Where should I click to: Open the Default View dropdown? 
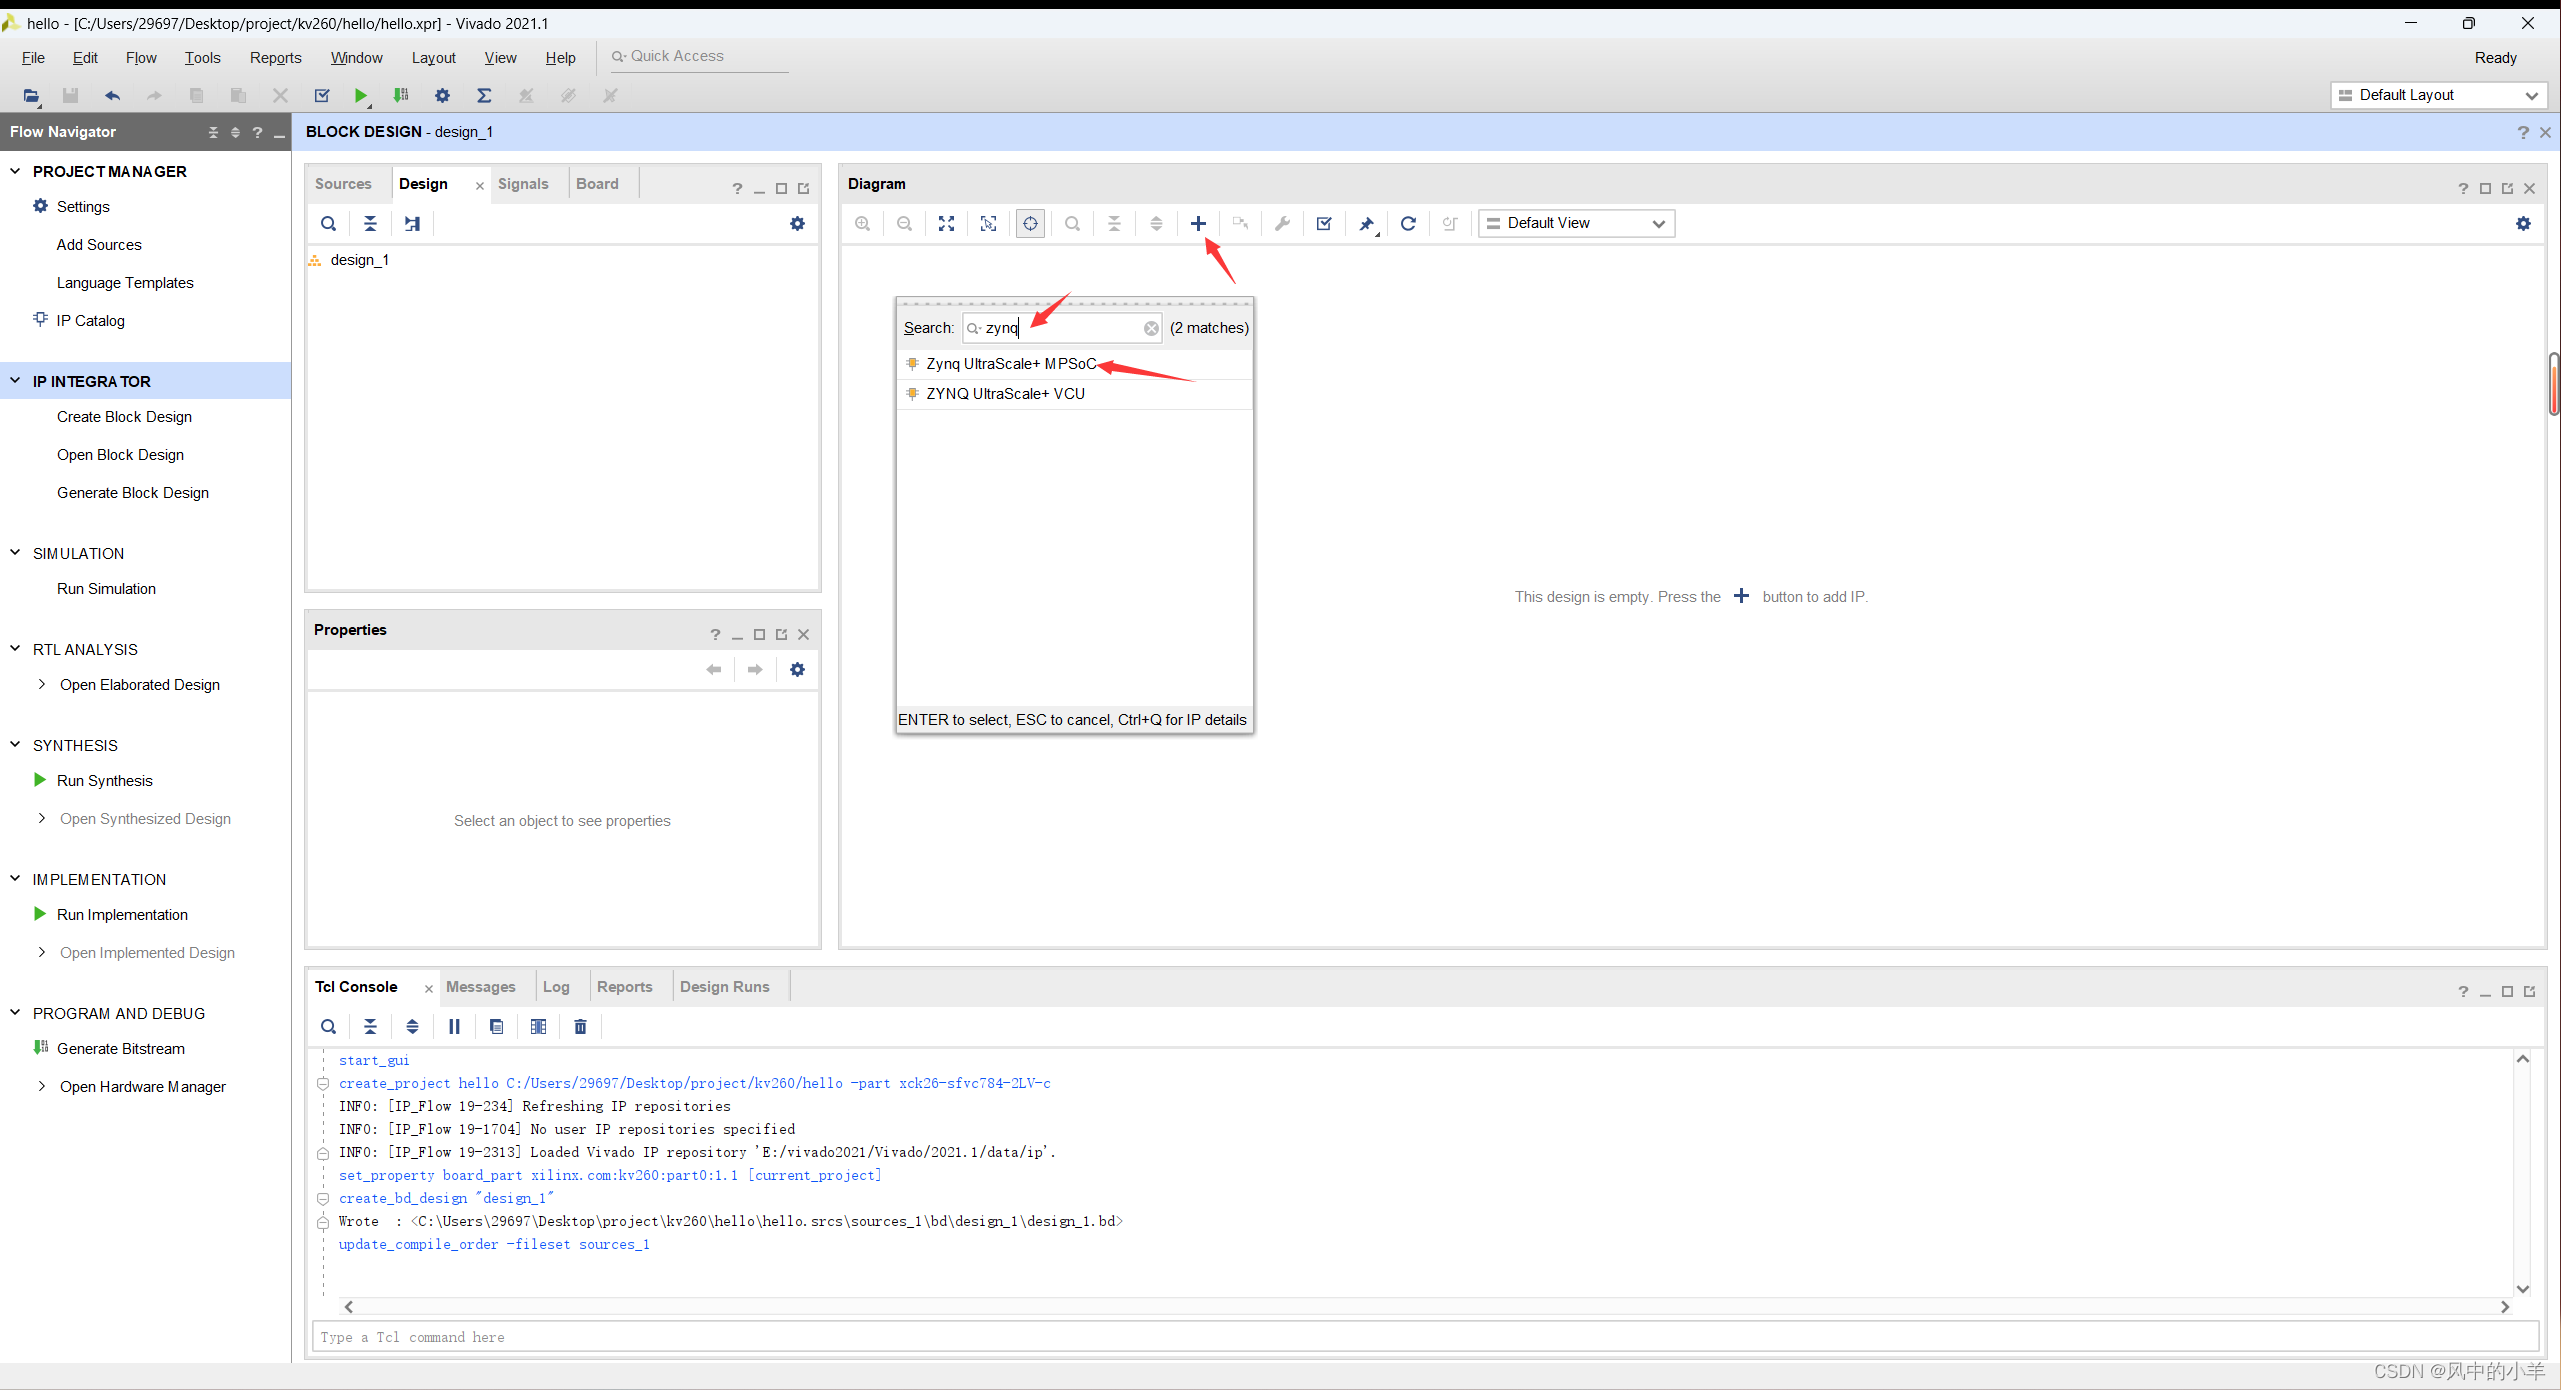(x=1576, y=223)
